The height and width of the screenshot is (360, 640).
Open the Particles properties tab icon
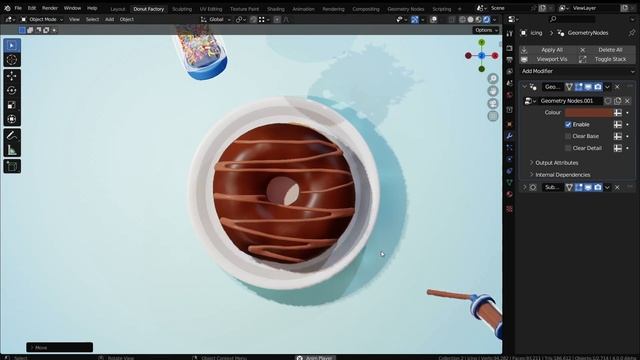click(x=509, y=147)
